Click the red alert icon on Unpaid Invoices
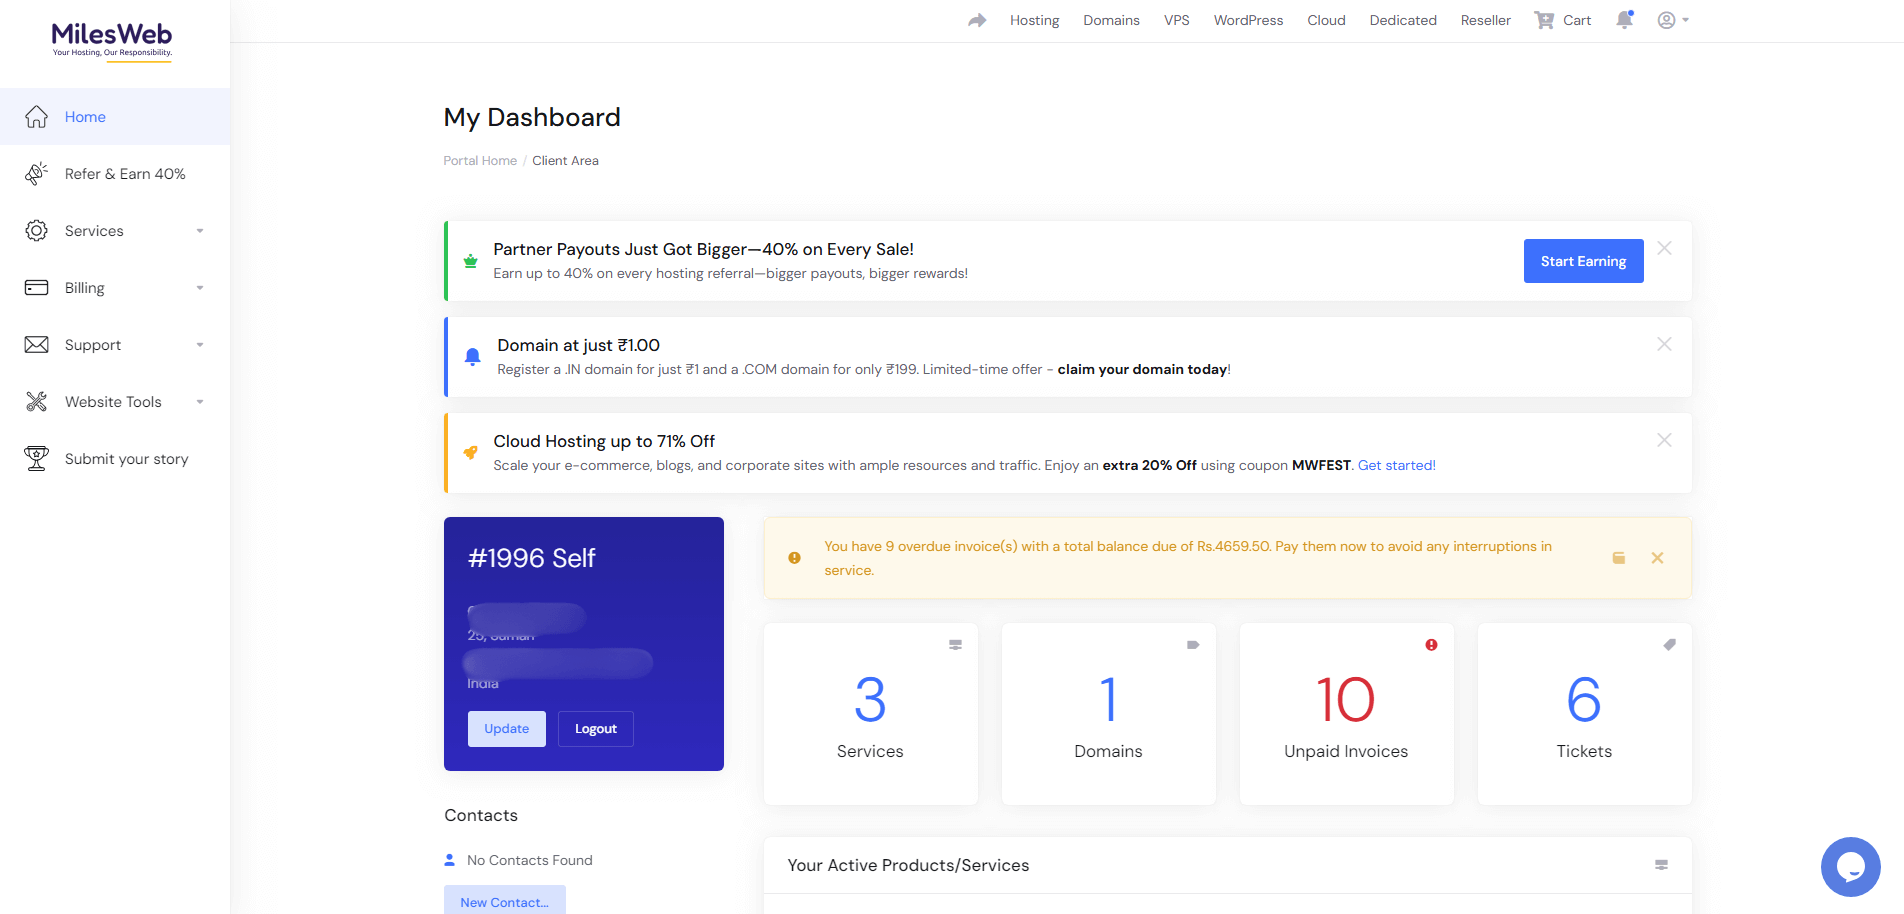 tap(1431, 645)
